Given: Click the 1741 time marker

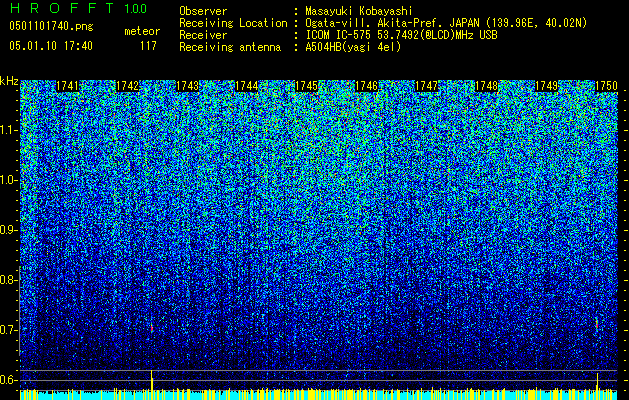Looking at the screenshot, I should coord(67,86).
